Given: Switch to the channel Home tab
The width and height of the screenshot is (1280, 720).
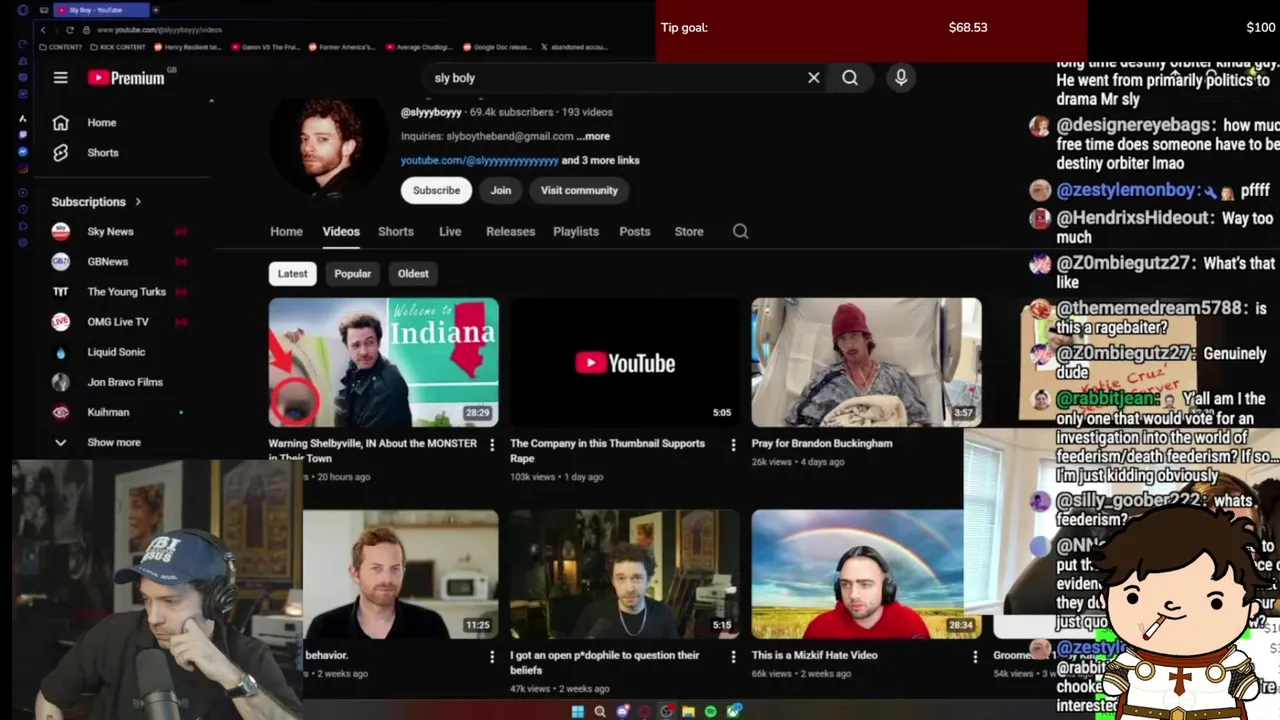Looking at the screenshot, I should [286, 231].
